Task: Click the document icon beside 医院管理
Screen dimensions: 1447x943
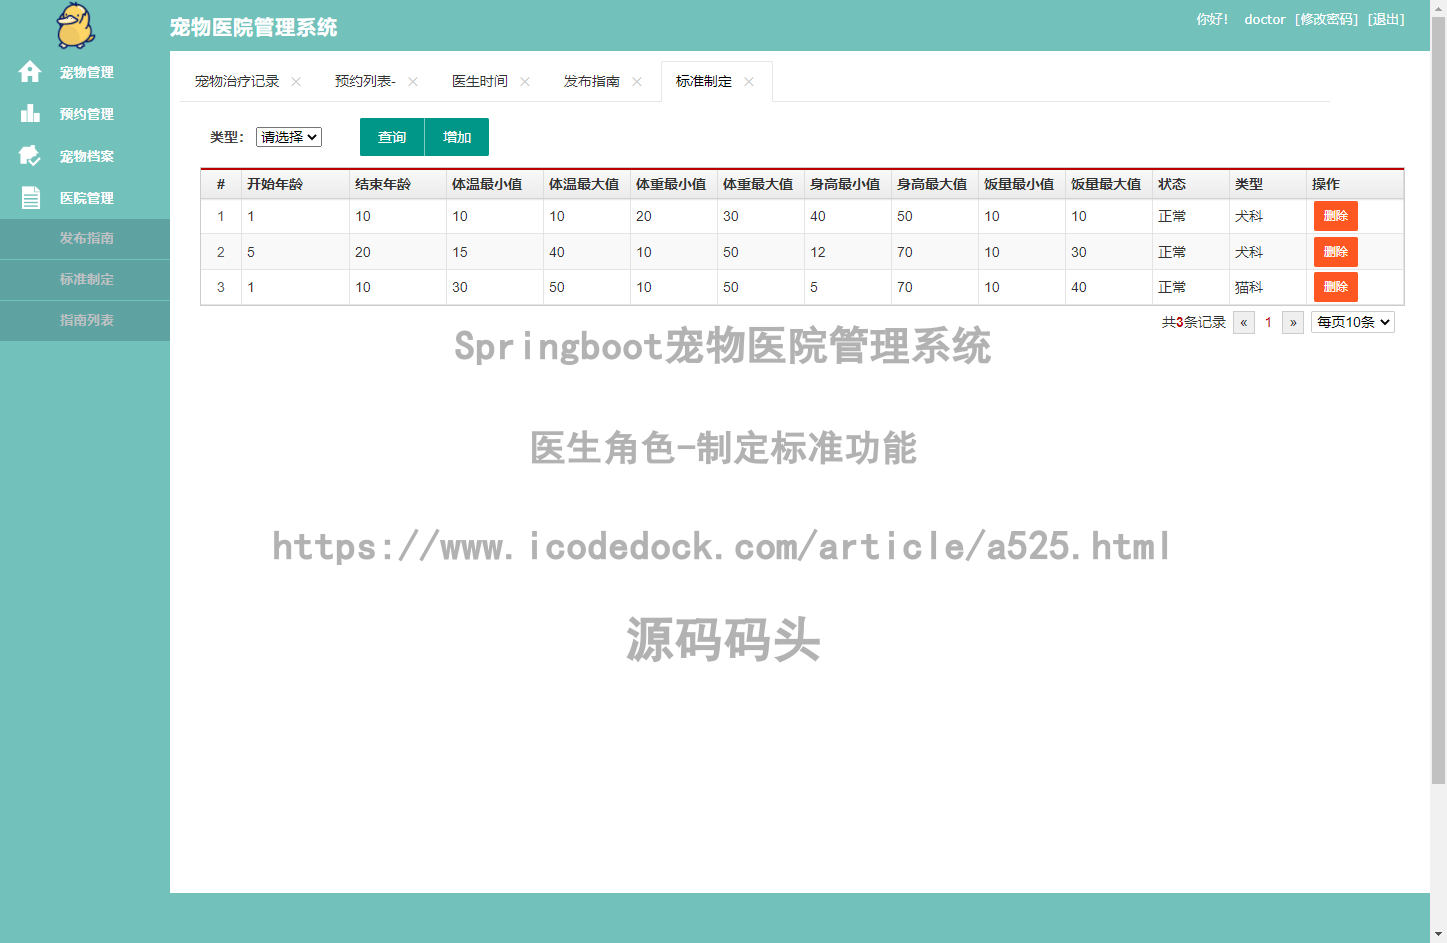Action: point(30,198)
